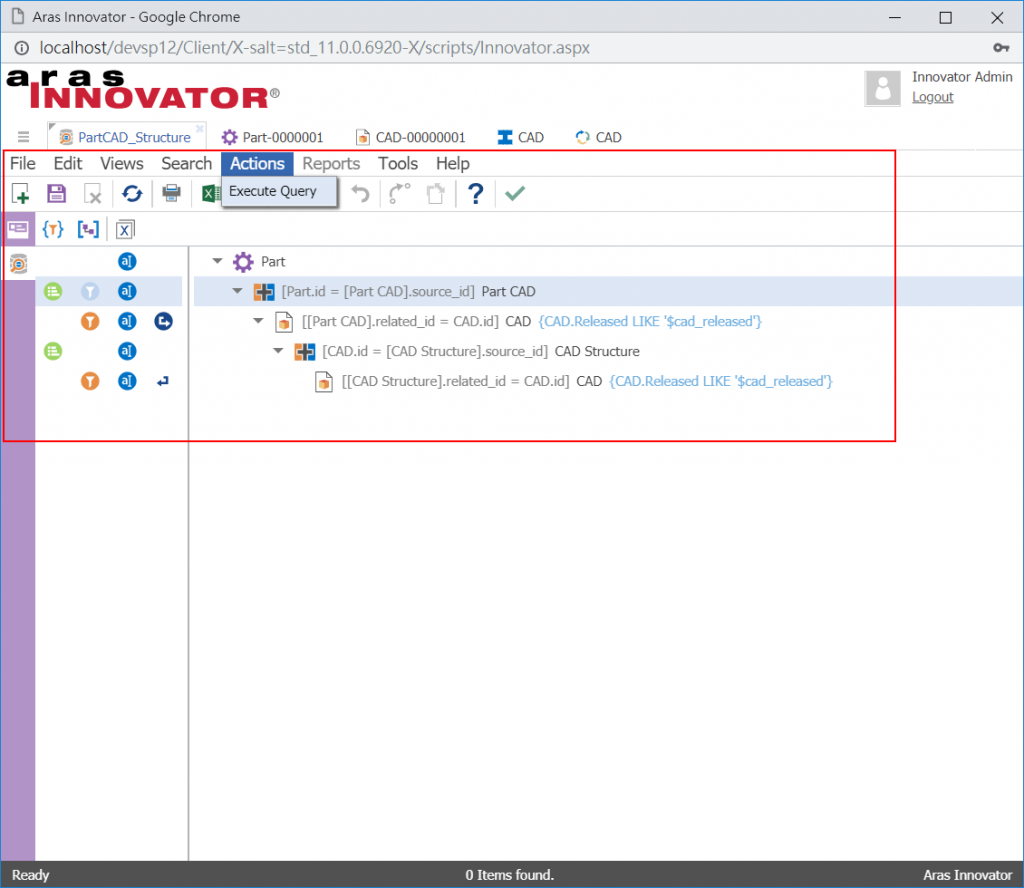Close the PartCAD_Structure tab
The image size is (1024, 888).
coord(200,128)
